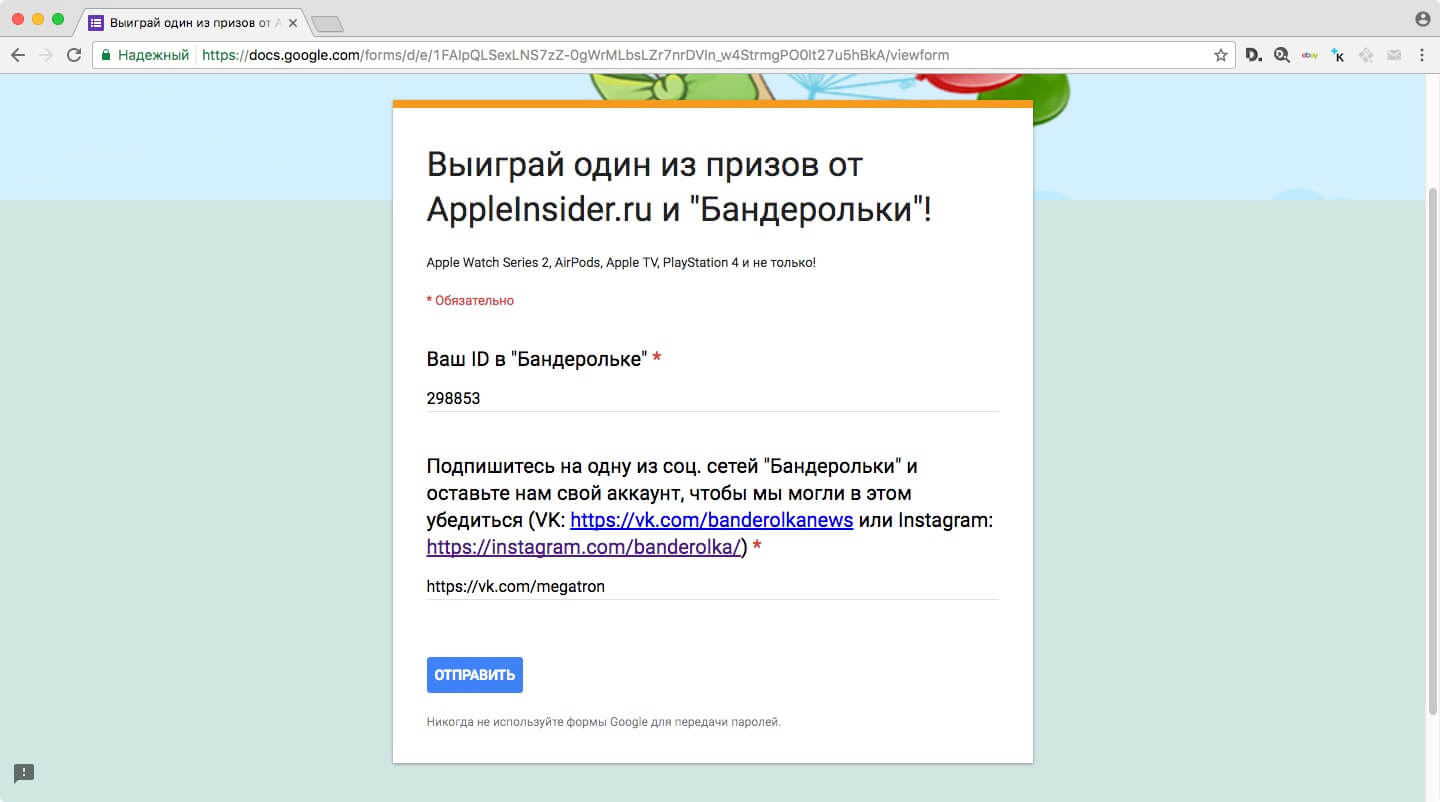Viewport: 1440px width, 802px height.
Task: Open the 'K' extension with blue plus
Action: [1337, 56]
